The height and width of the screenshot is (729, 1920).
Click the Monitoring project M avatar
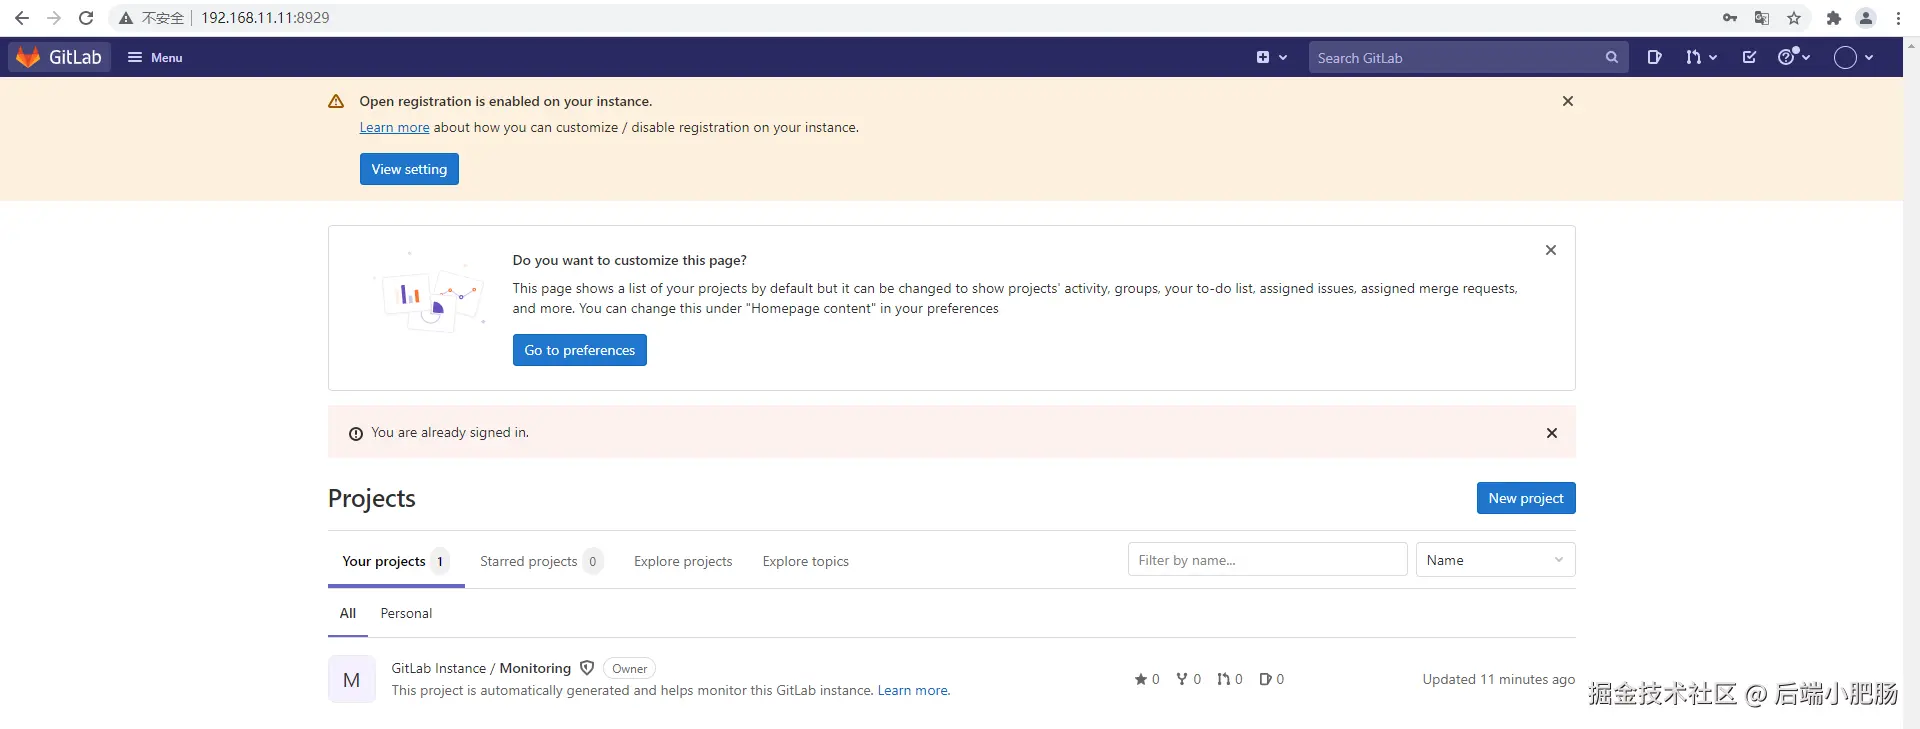pos(352,679)
